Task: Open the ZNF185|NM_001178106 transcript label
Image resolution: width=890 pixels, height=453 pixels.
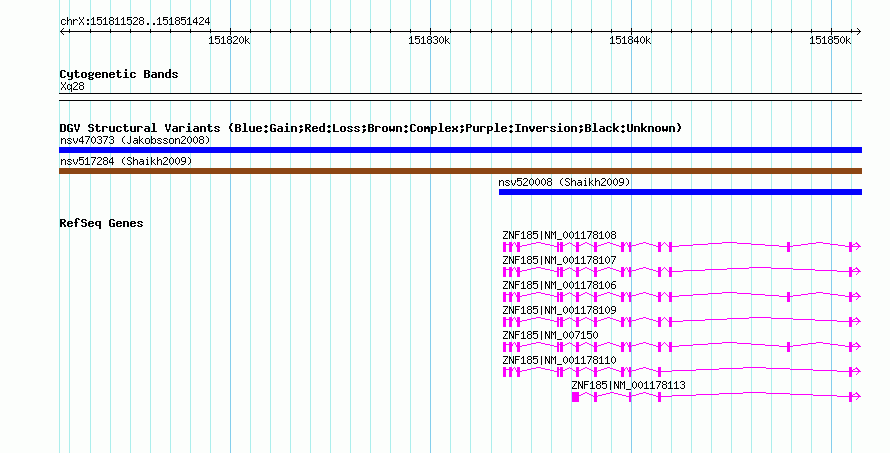Action: coord(559,285)
